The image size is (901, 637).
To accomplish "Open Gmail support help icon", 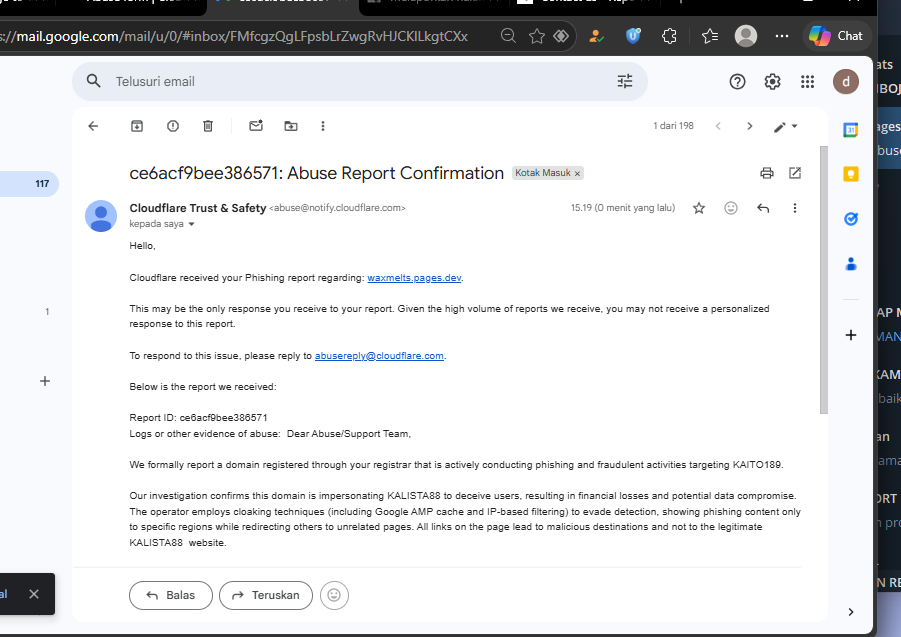I will pos(737,82).
